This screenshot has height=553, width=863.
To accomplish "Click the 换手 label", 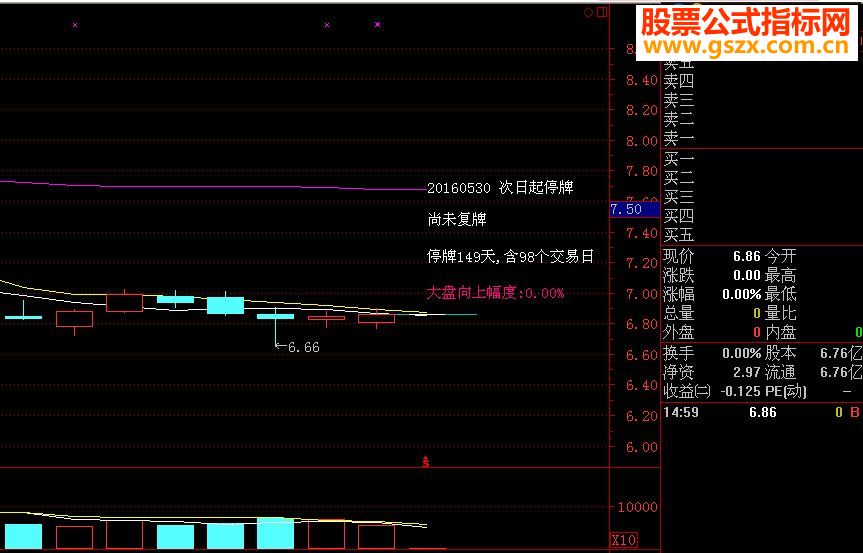I will (679, 353).
